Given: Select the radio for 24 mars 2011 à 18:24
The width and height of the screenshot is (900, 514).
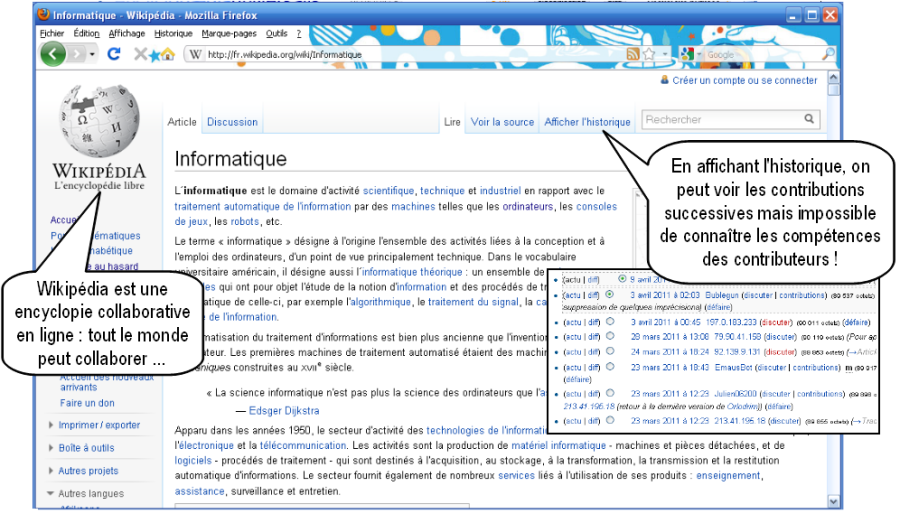Looking at the screenshot, I should [x=610, y=351].
